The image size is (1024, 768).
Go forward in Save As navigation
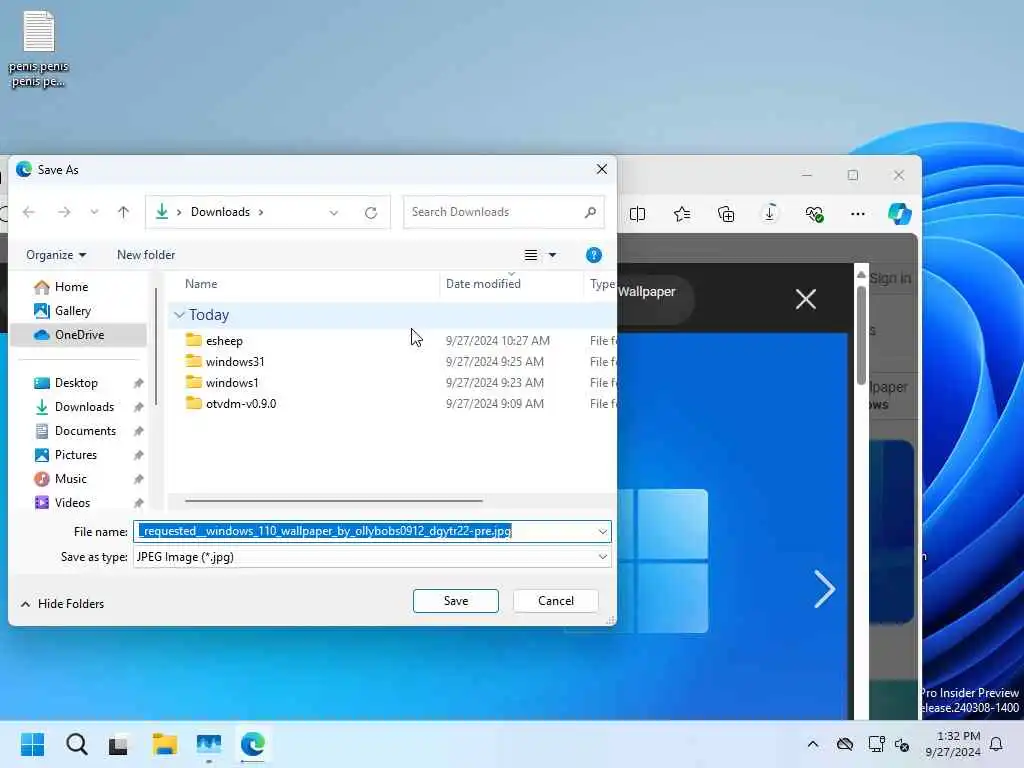click(x=63, y=212)
